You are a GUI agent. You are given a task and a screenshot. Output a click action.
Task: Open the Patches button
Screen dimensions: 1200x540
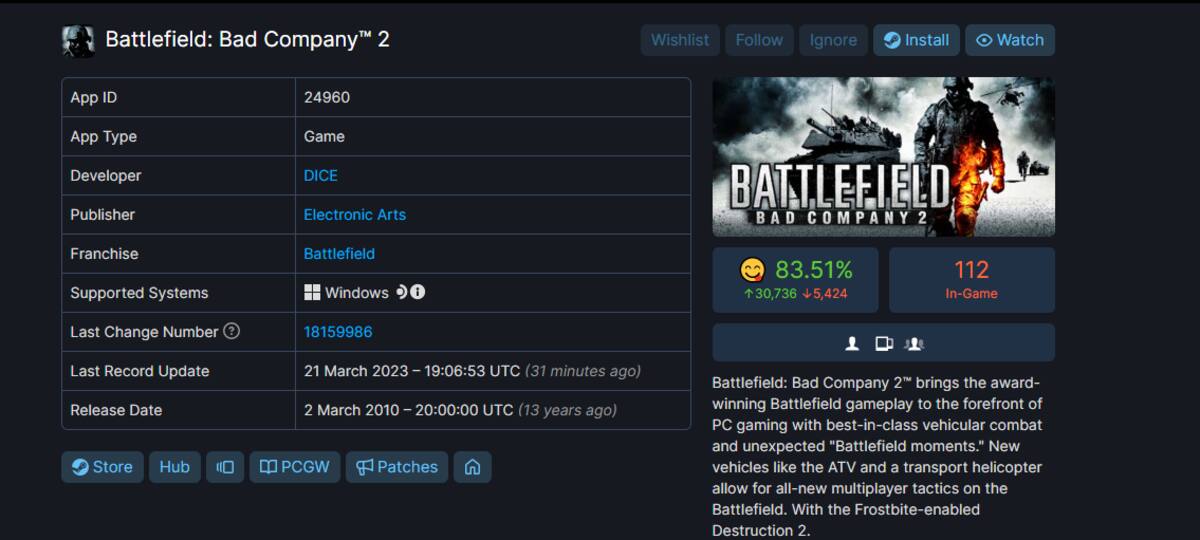click(397, 467)
